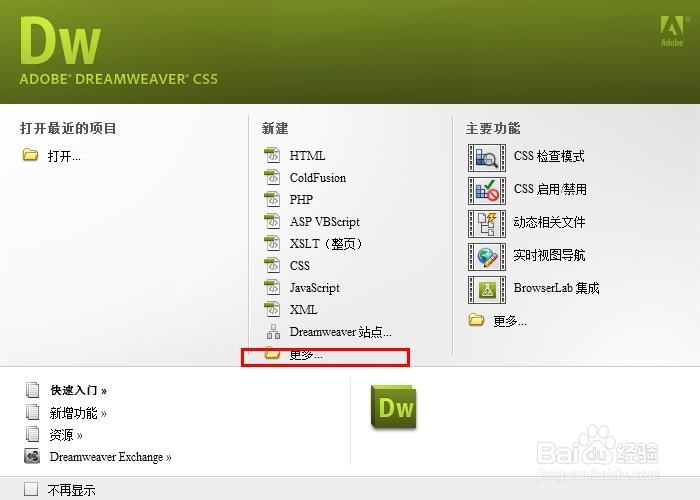Viewport: 700px width, 500px height.
Task: Open the BrowserLab integration flask icon
Action: 487,290
